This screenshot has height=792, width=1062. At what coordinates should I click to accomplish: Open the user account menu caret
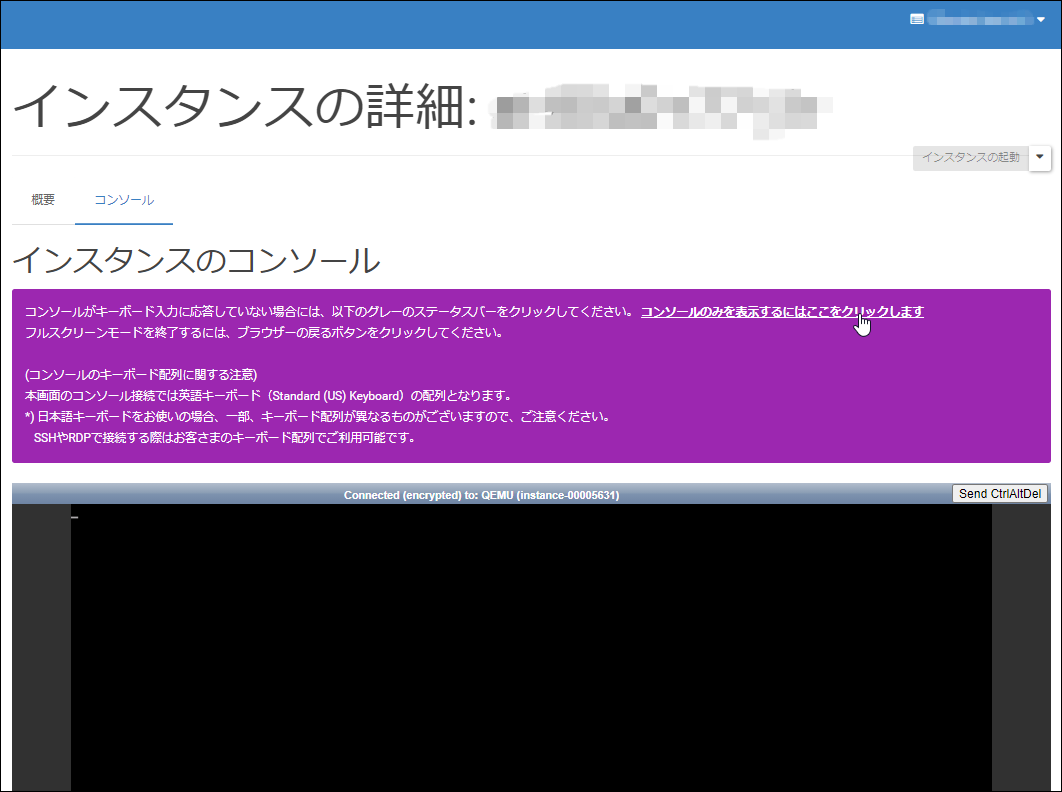click(x=1041, y=19)
